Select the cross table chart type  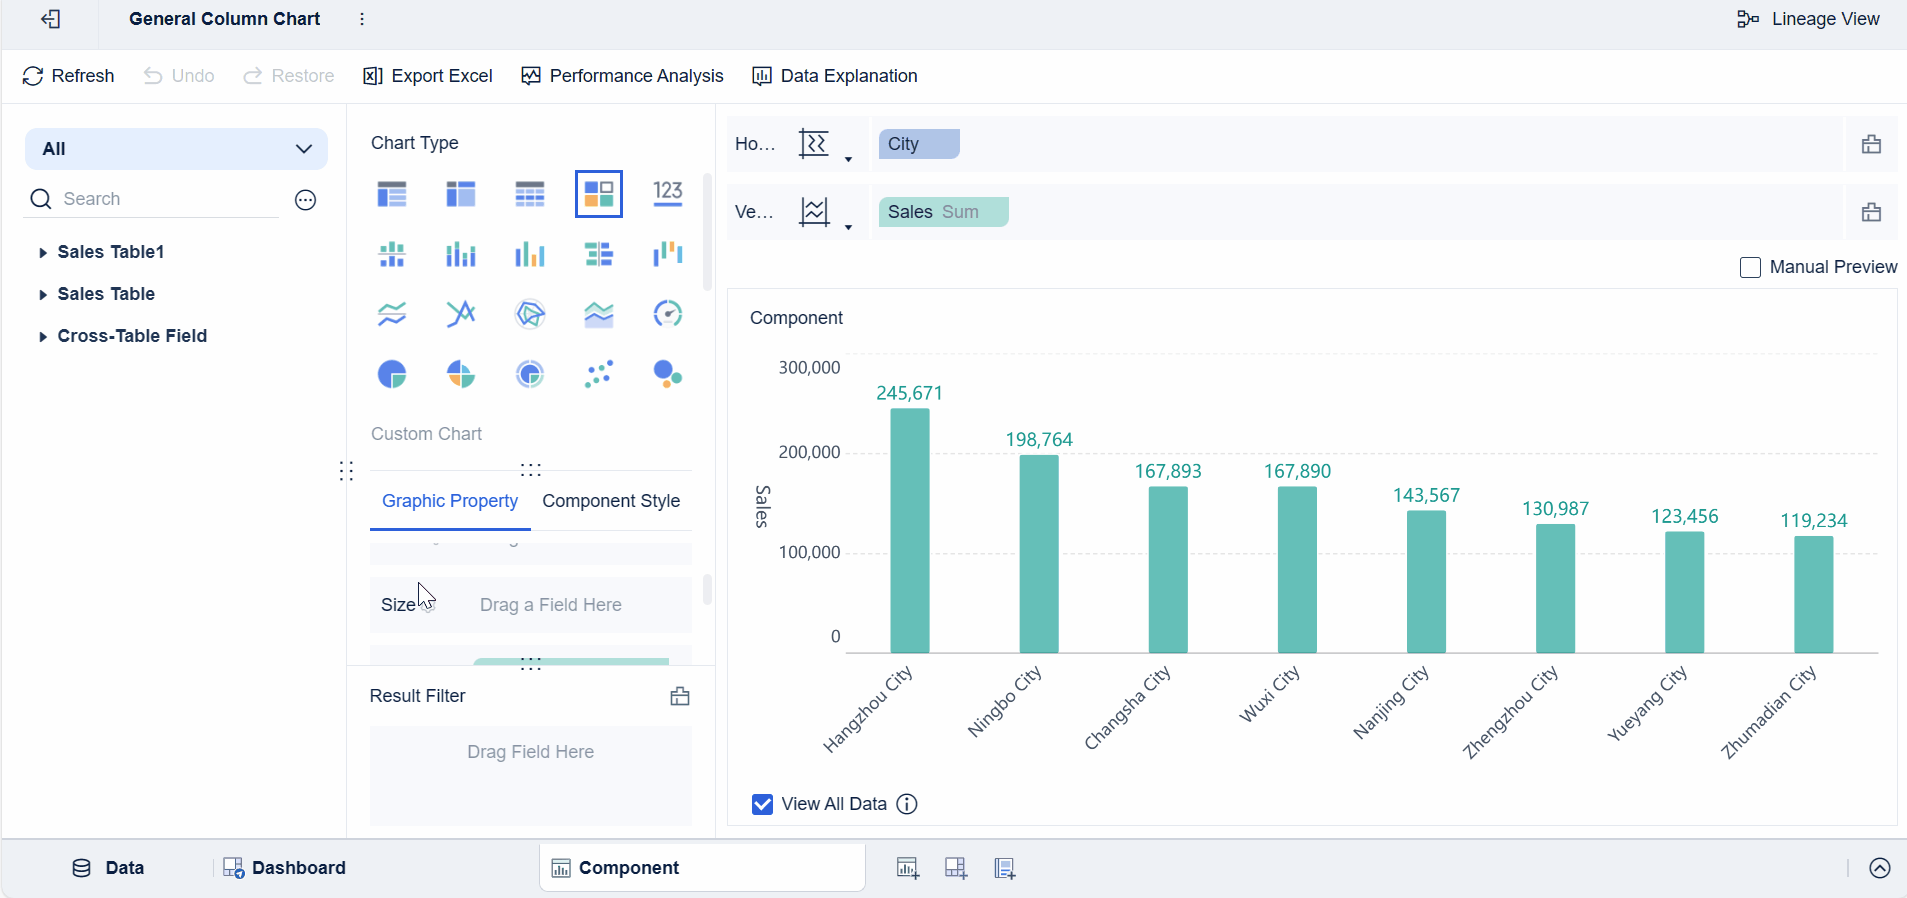(461, 194)
